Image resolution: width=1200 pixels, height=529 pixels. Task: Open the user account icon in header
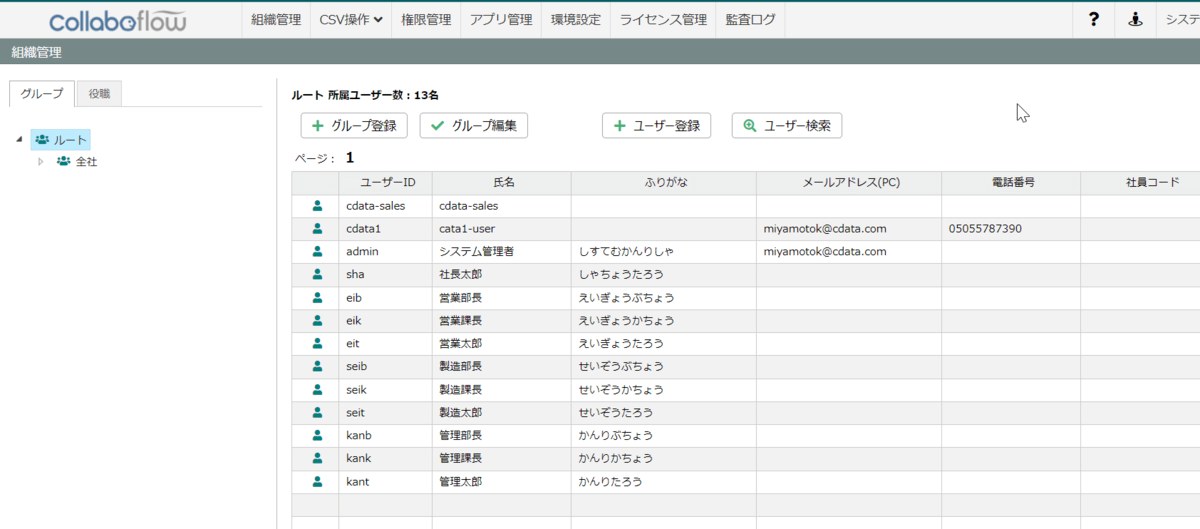(1135, 19)
